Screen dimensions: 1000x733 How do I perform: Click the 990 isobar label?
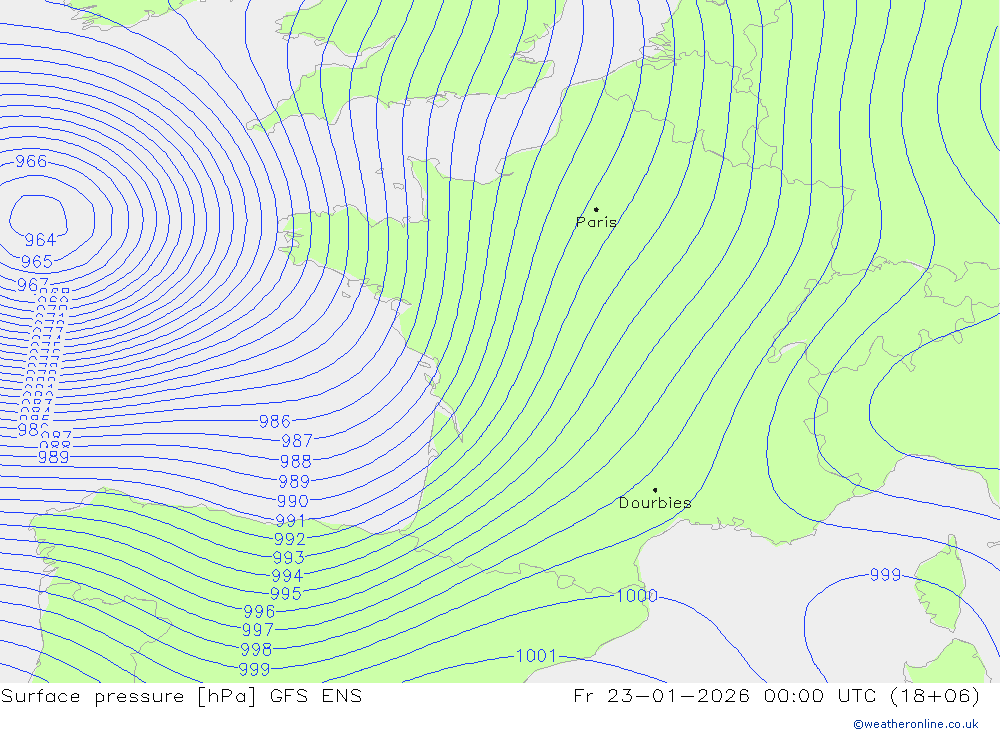tap(293, 501)
